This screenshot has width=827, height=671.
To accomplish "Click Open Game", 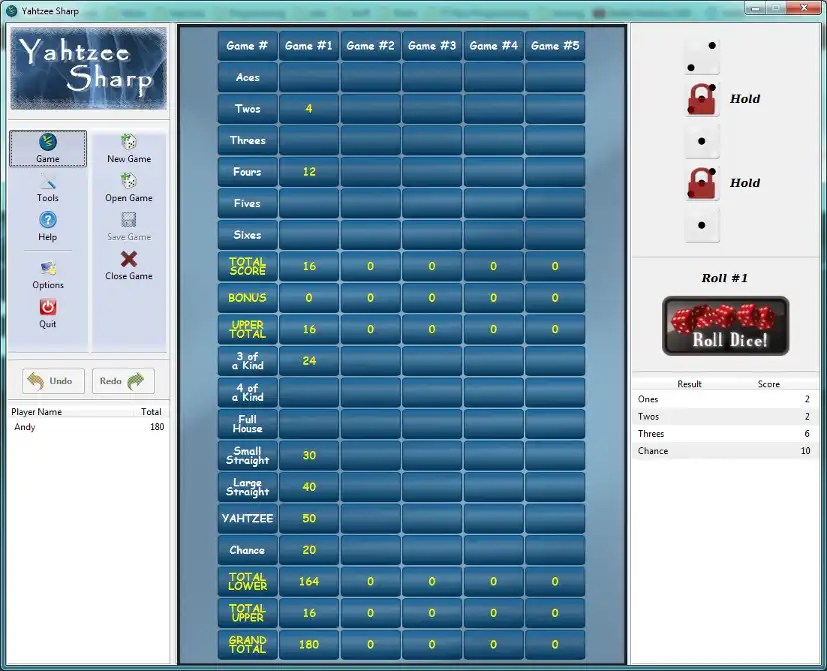I will [129, 188].
